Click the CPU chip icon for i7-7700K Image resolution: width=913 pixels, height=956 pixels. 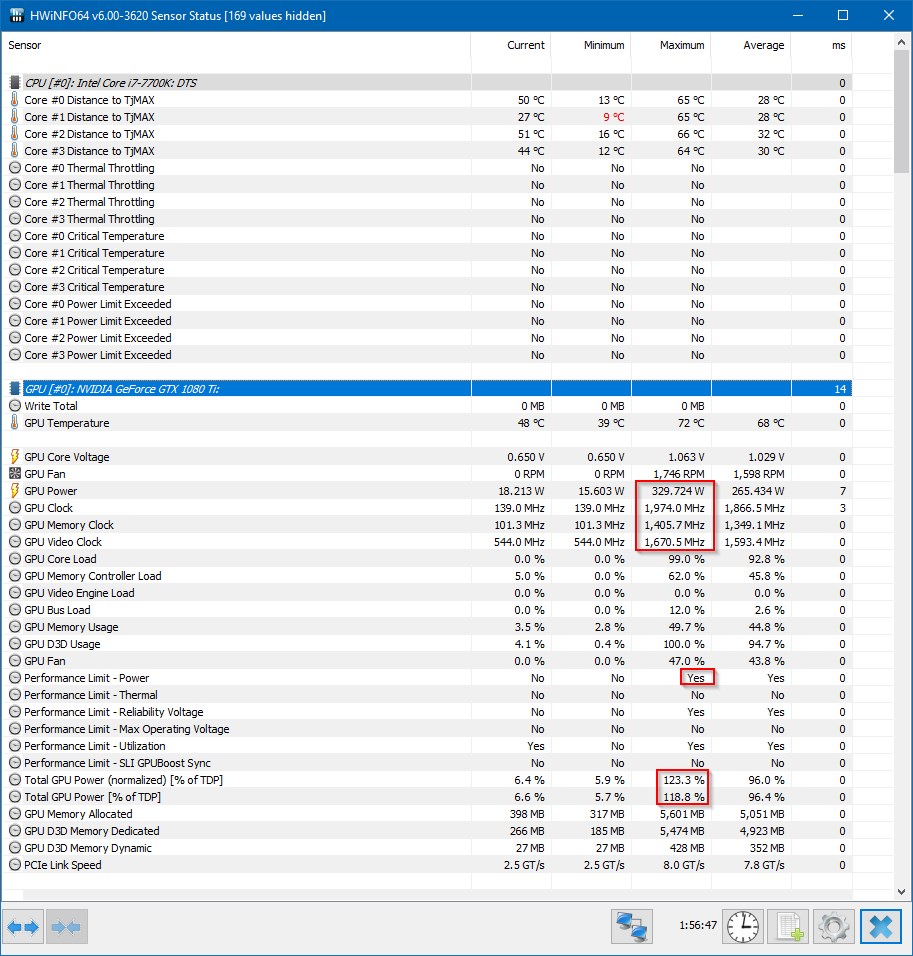tap(15, 82)
